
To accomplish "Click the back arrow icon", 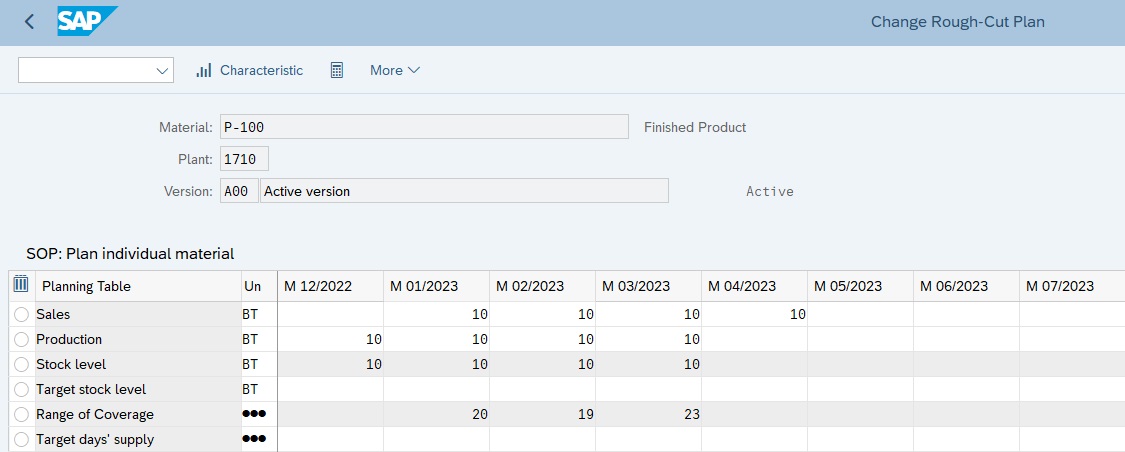I will point(29,22).
